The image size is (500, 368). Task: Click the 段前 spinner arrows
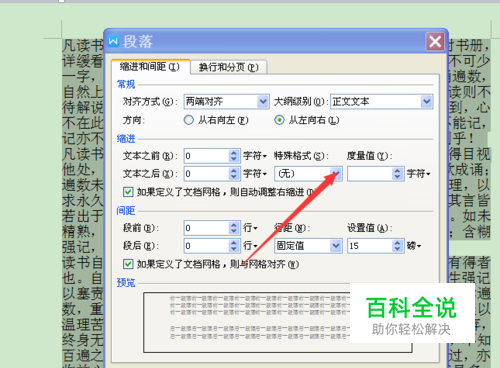pos(234,228)
